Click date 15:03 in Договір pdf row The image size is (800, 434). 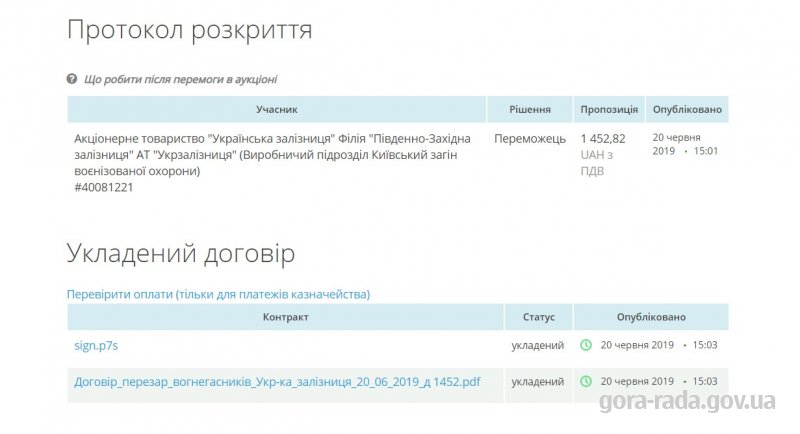[659, 381]
